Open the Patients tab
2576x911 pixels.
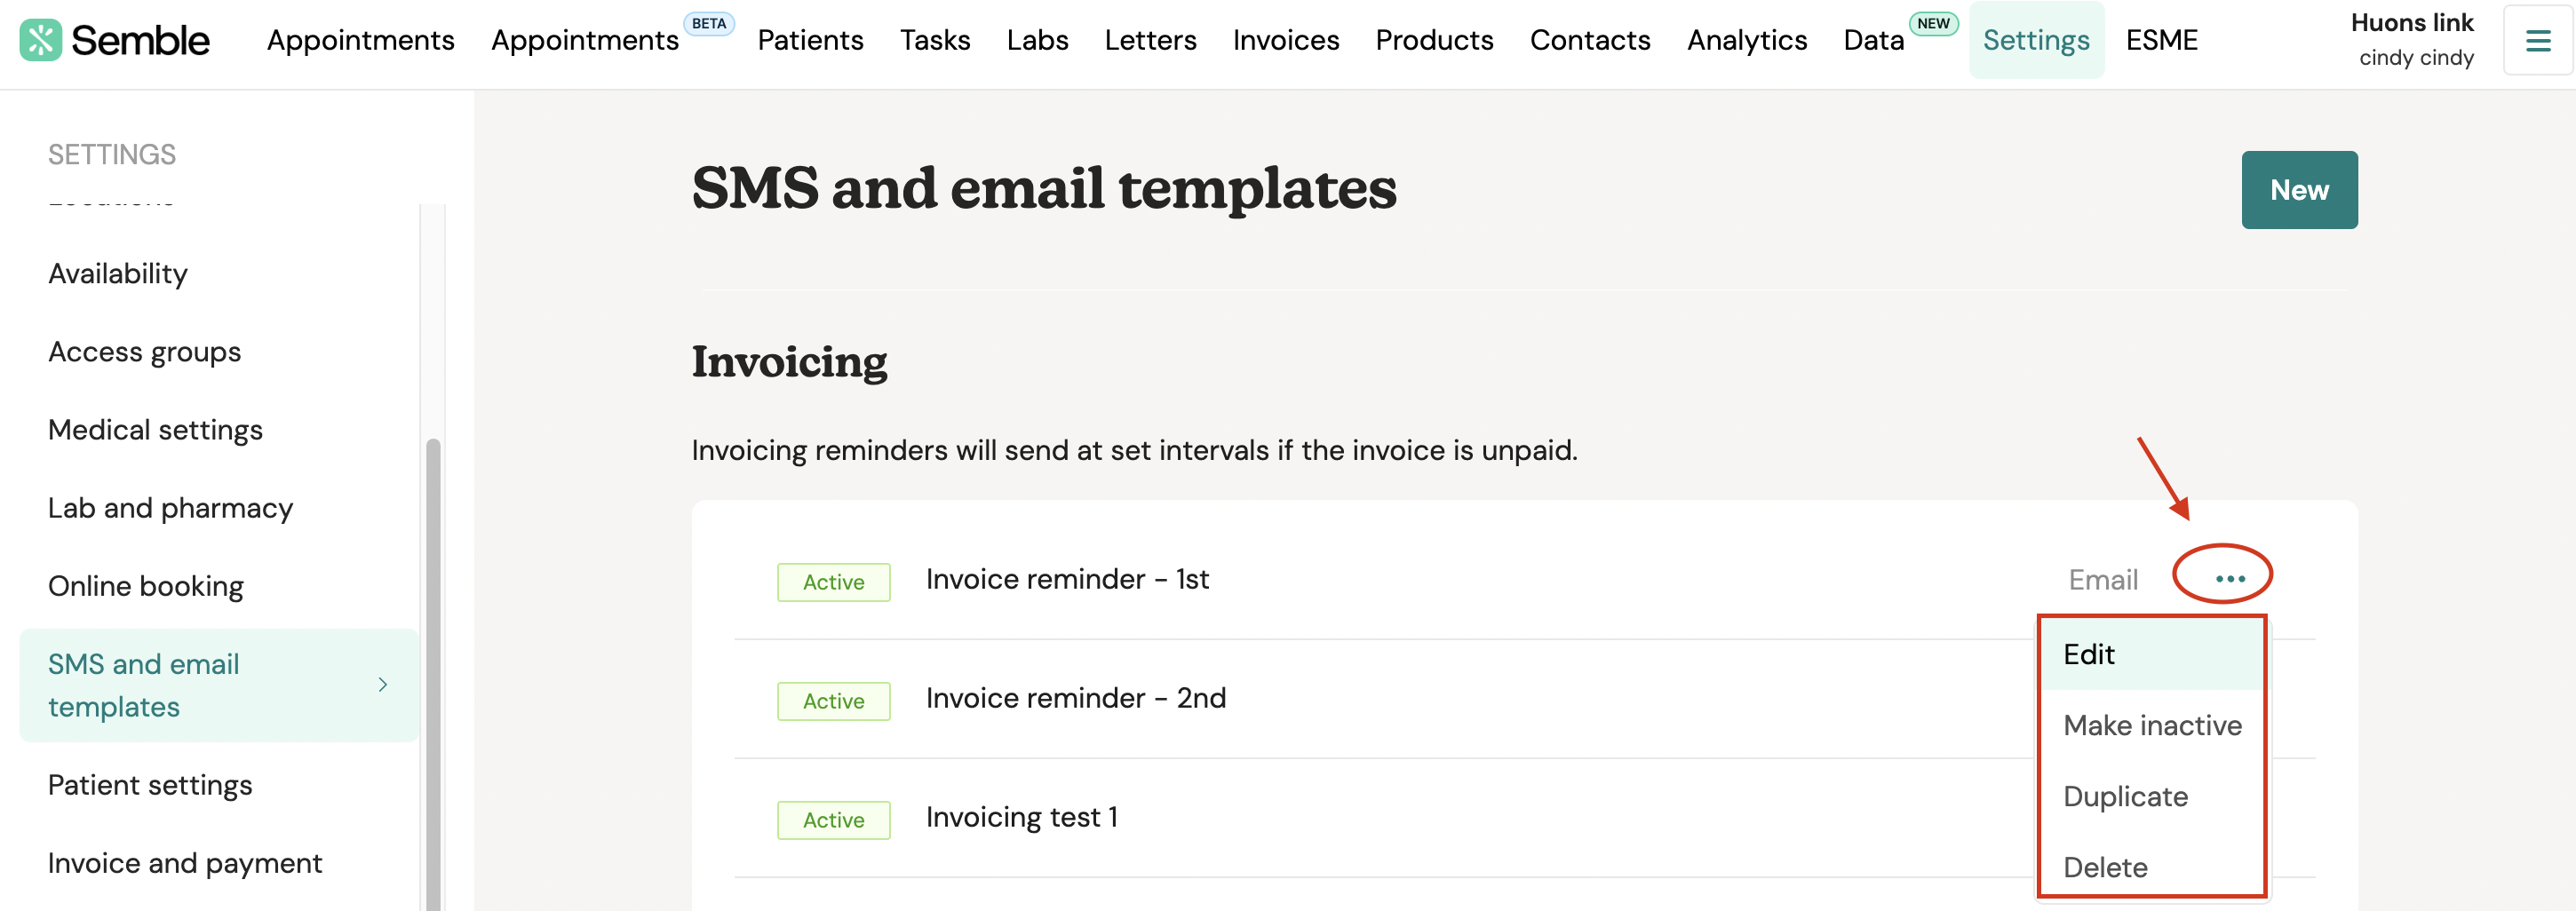(x=810, y=40)
